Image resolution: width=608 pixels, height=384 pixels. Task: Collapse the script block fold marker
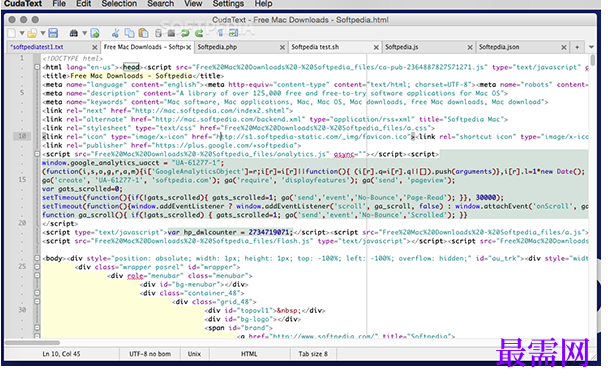[x=37, y=154]
